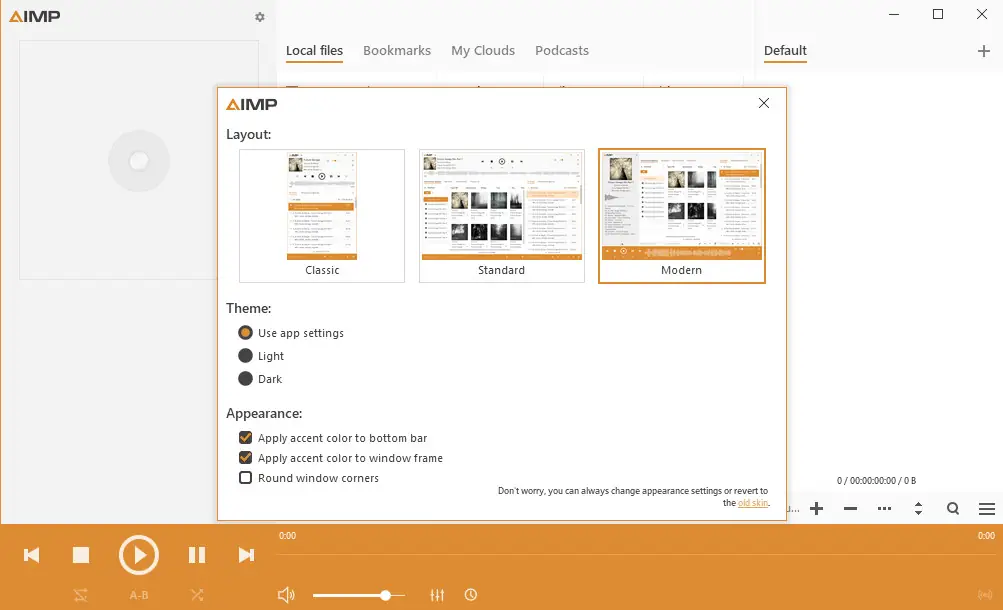Viewport: 1003px width, 610px height.
Task: Choose the Modern layout thumbnail
Action: point(682,215)
